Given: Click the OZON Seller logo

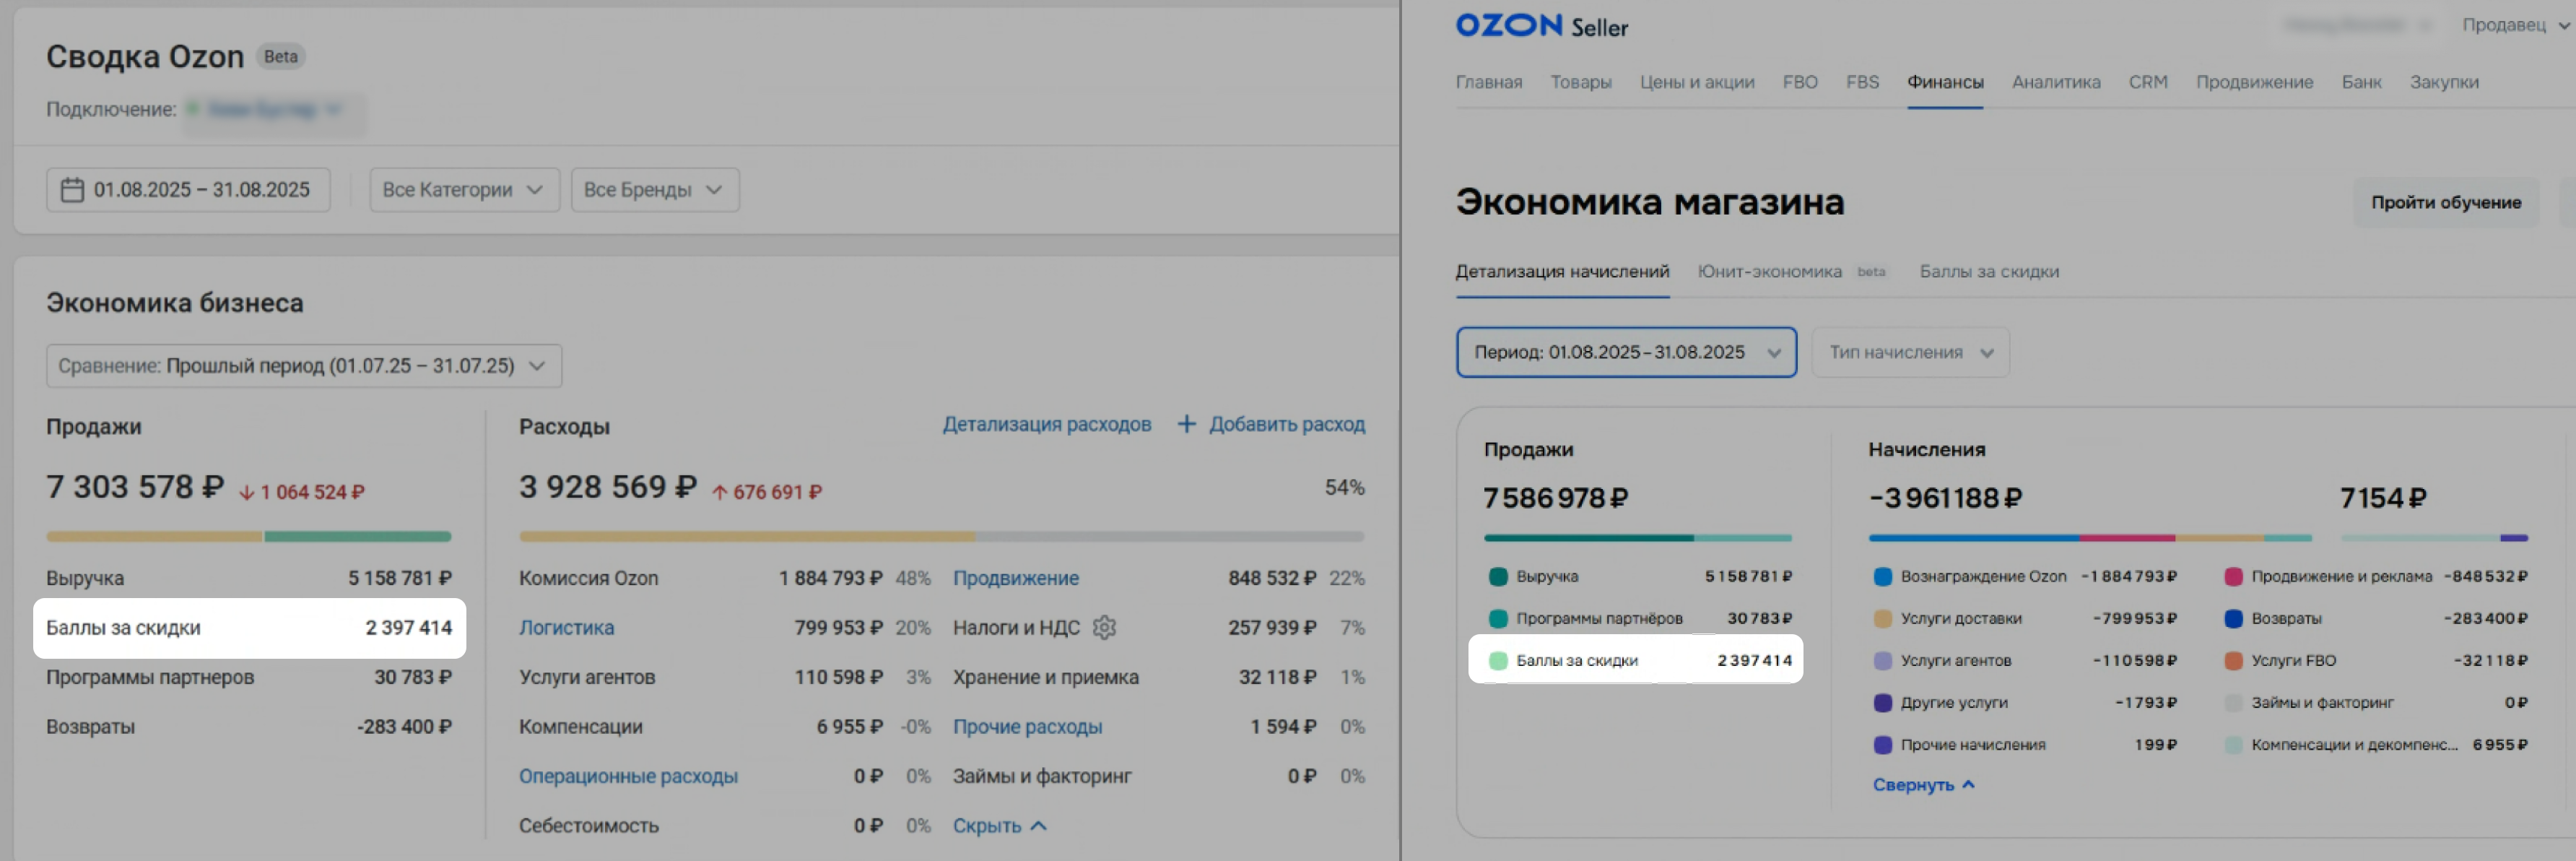Looking at the screenshot, I should [1541, 26].
